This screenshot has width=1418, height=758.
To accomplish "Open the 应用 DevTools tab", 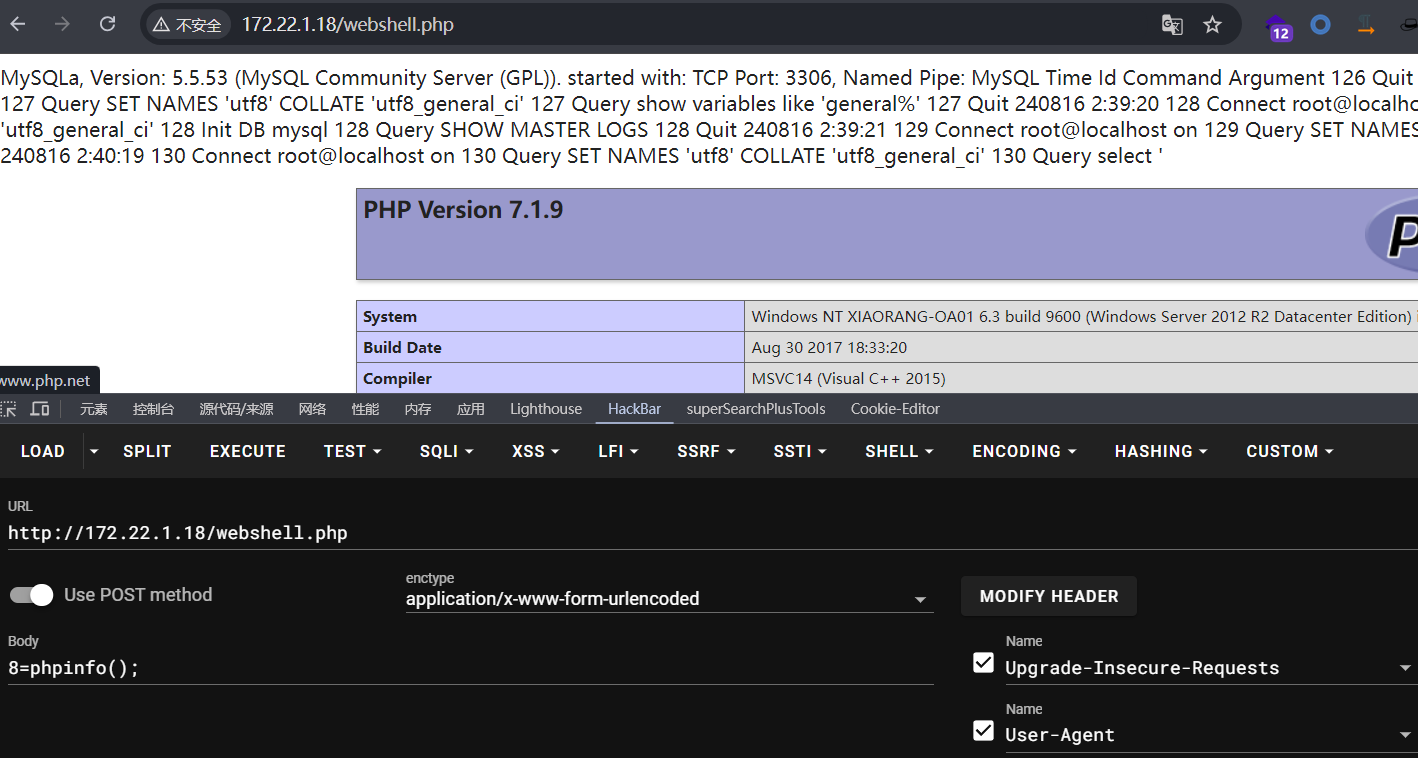I will [x=470, y=409].
